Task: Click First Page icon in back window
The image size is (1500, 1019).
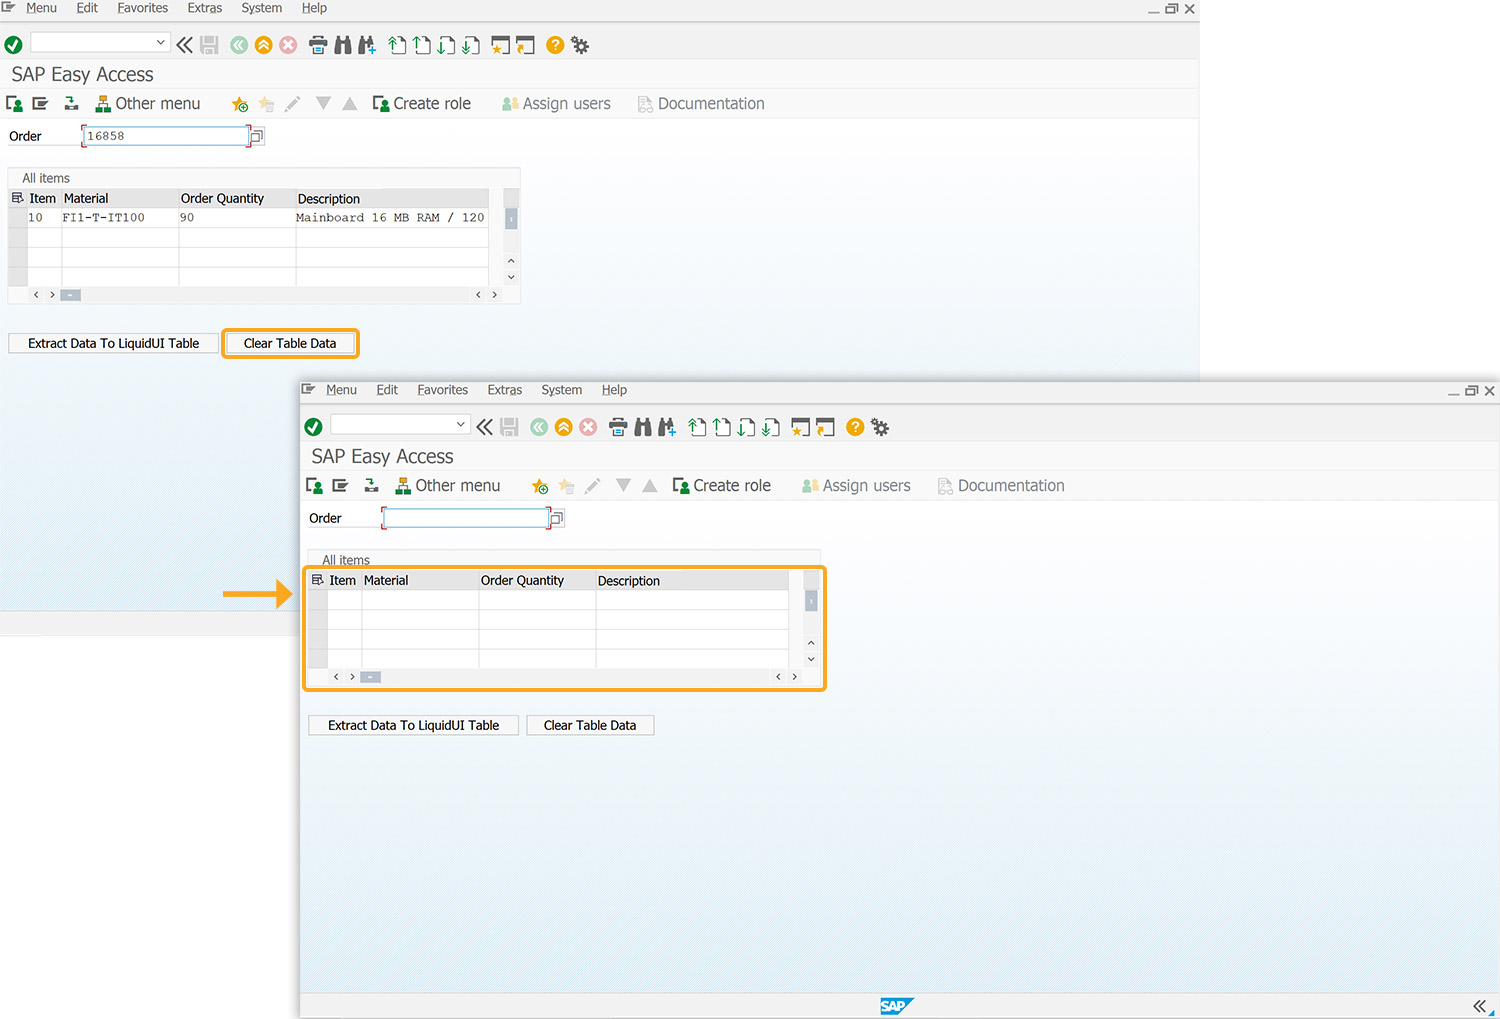Action: click(x=397, y=45)
